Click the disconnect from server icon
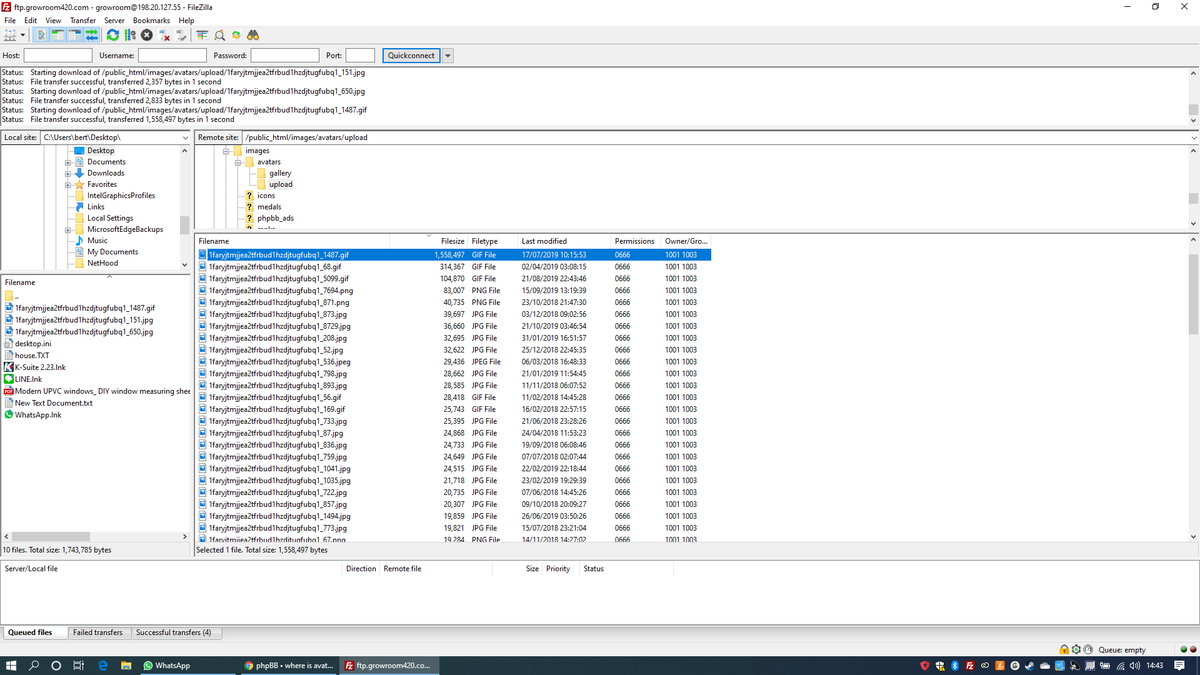 163,34
